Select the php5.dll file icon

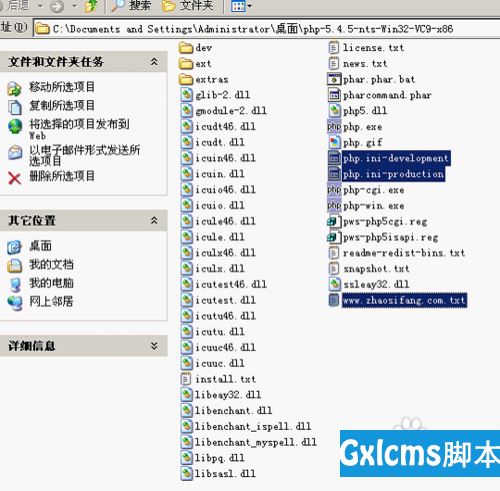pyautogui.click(x=334, y=111)
